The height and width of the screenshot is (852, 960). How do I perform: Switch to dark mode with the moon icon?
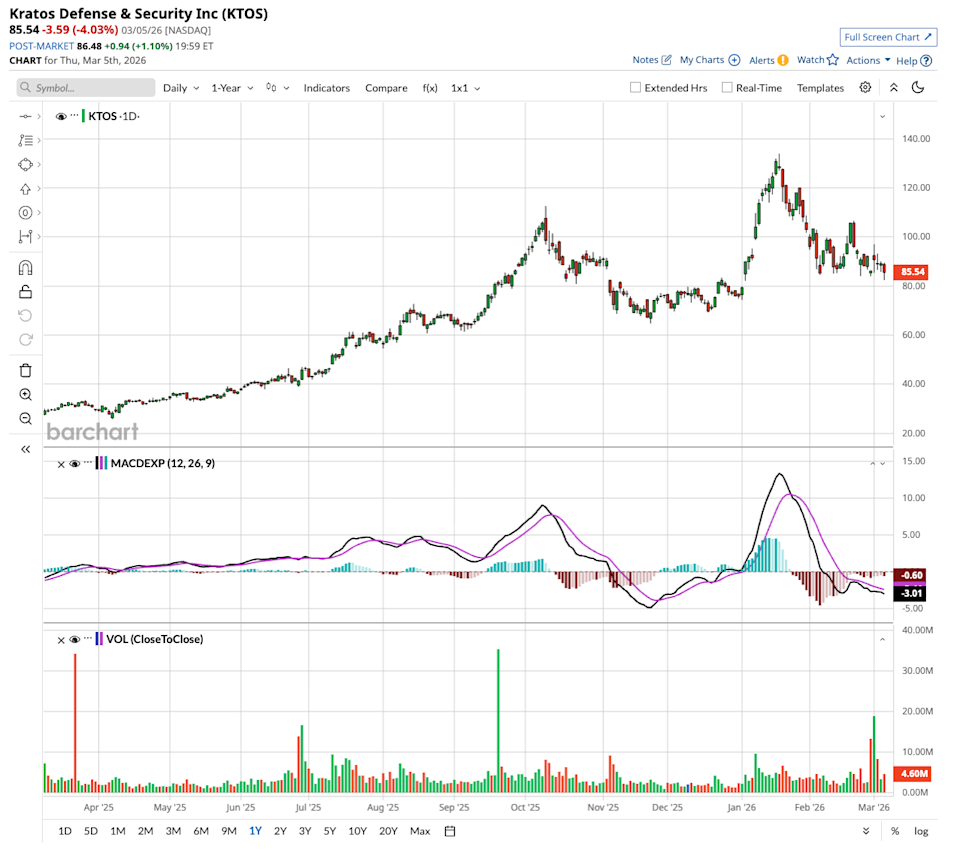coord(918,88)
